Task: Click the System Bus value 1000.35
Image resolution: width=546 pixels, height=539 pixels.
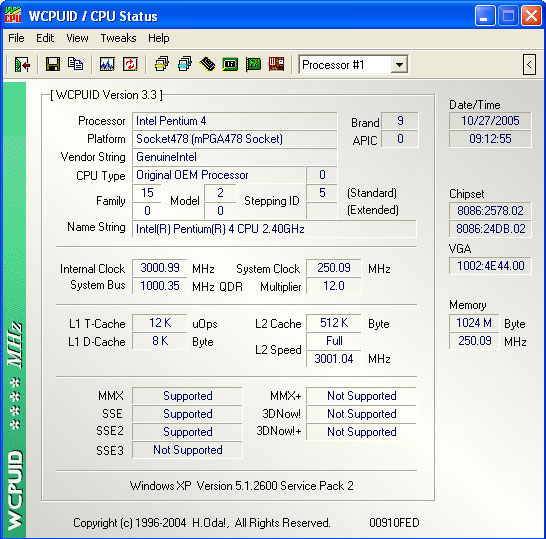Action: [159, 286]
